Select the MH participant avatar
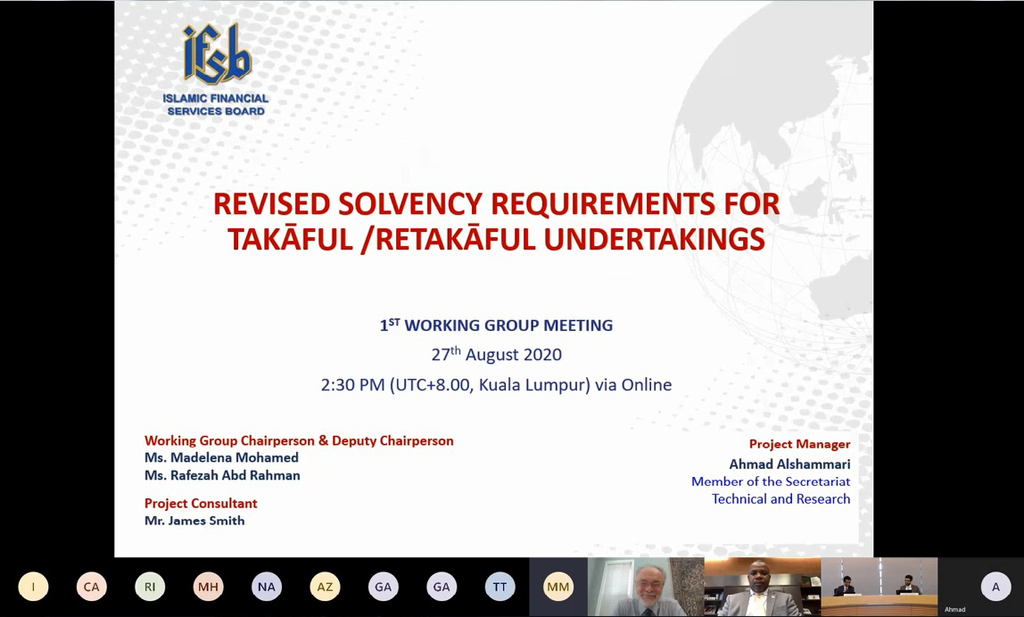The width and height of the screenshot is (1024, 617). pyautogui.click(x=208, y=586)
